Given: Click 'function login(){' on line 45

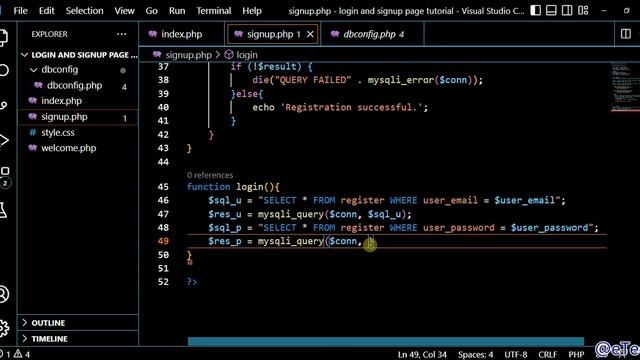Looking at the screenshot, I should click(x=233, y=187).
